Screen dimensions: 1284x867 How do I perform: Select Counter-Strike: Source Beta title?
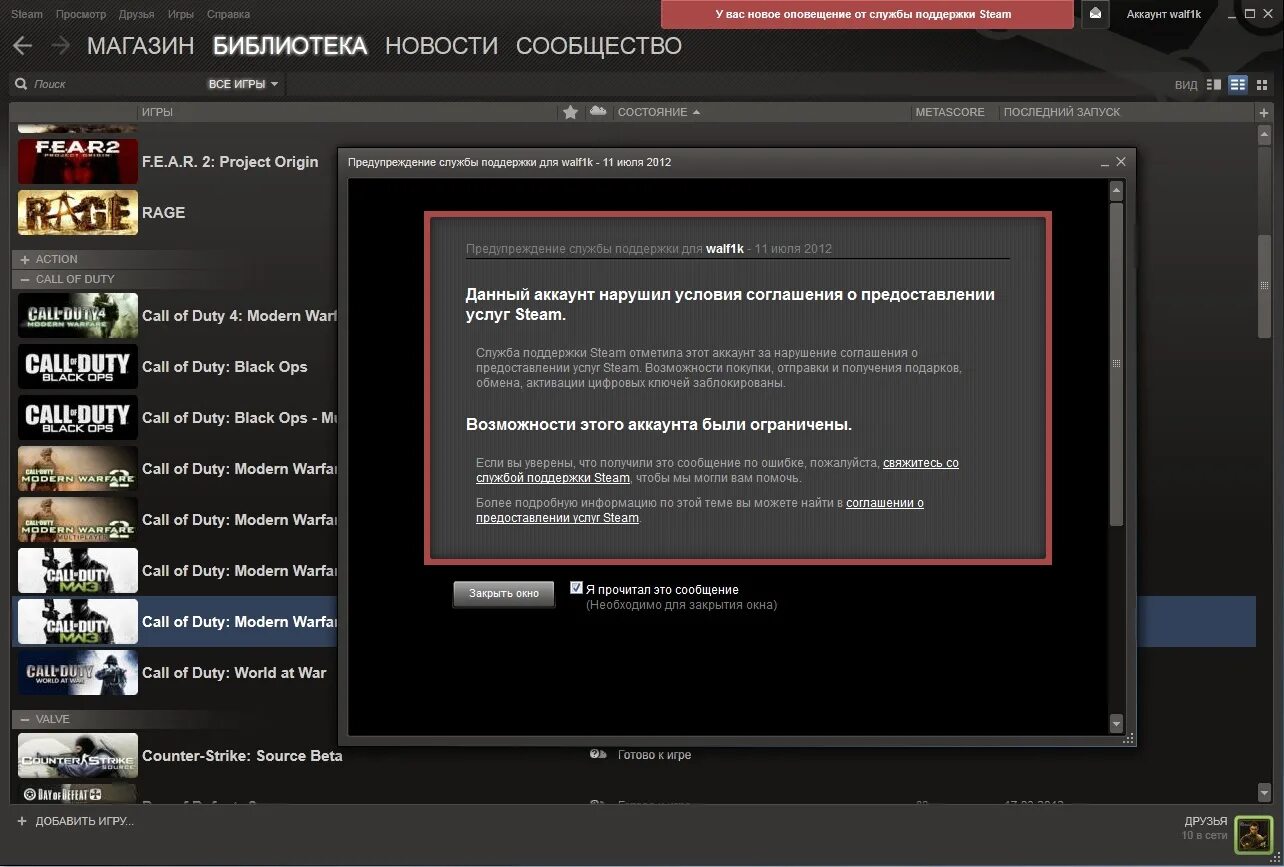[242, 756]
